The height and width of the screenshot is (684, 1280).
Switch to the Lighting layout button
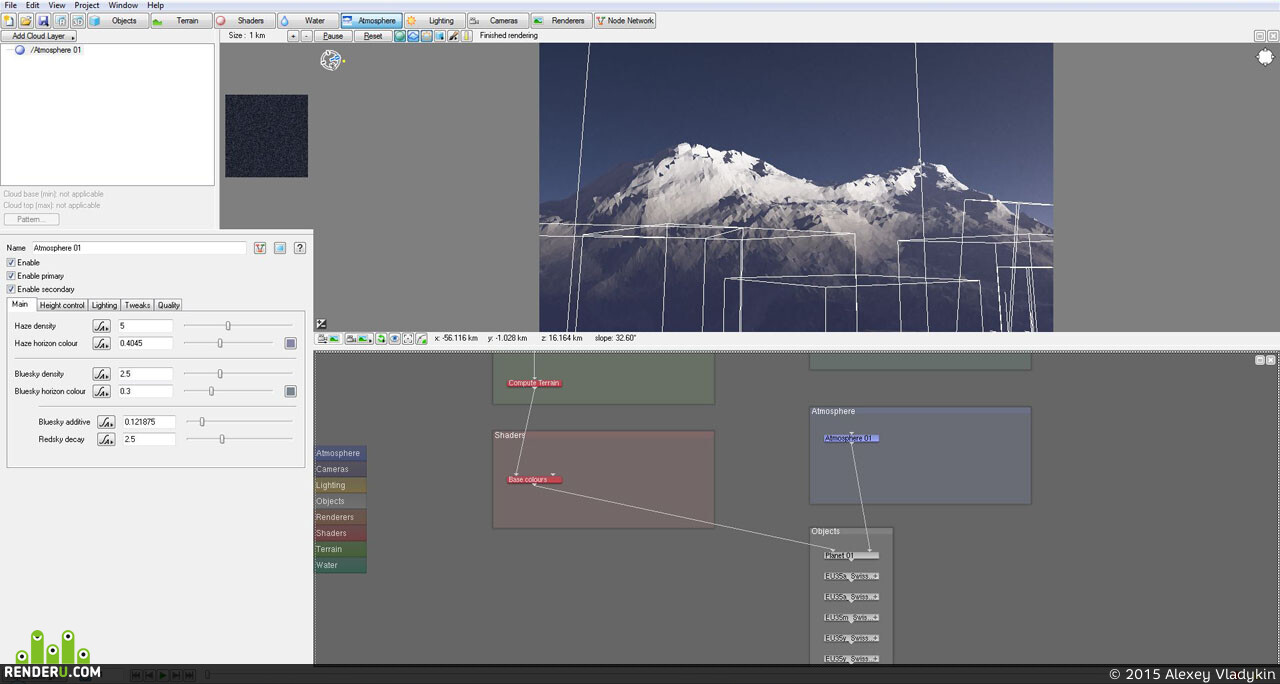tap(433, 21)
